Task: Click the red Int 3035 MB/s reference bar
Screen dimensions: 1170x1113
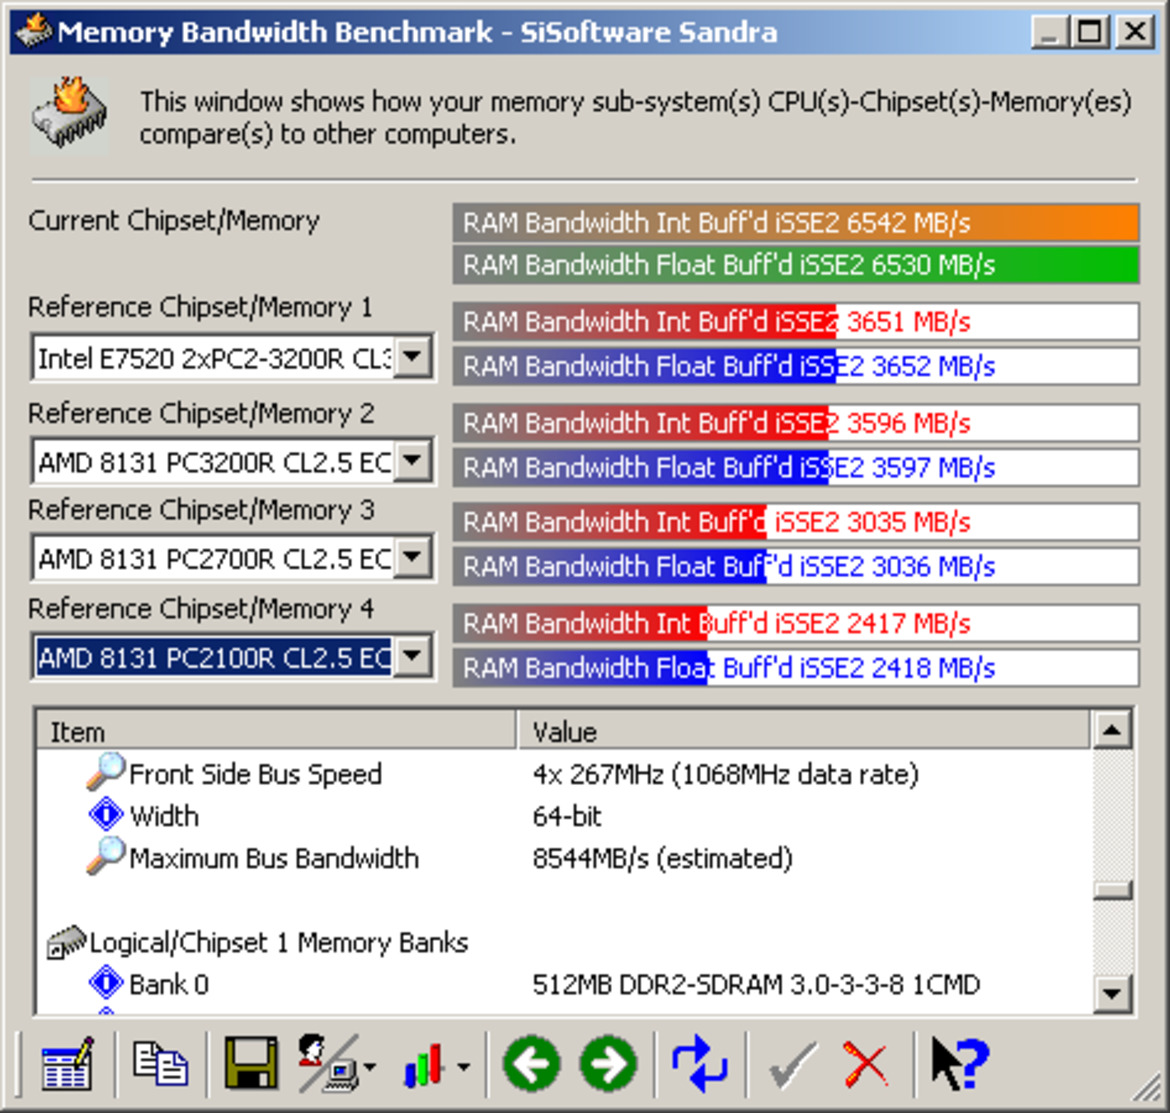Action: [x=795, y=522]
